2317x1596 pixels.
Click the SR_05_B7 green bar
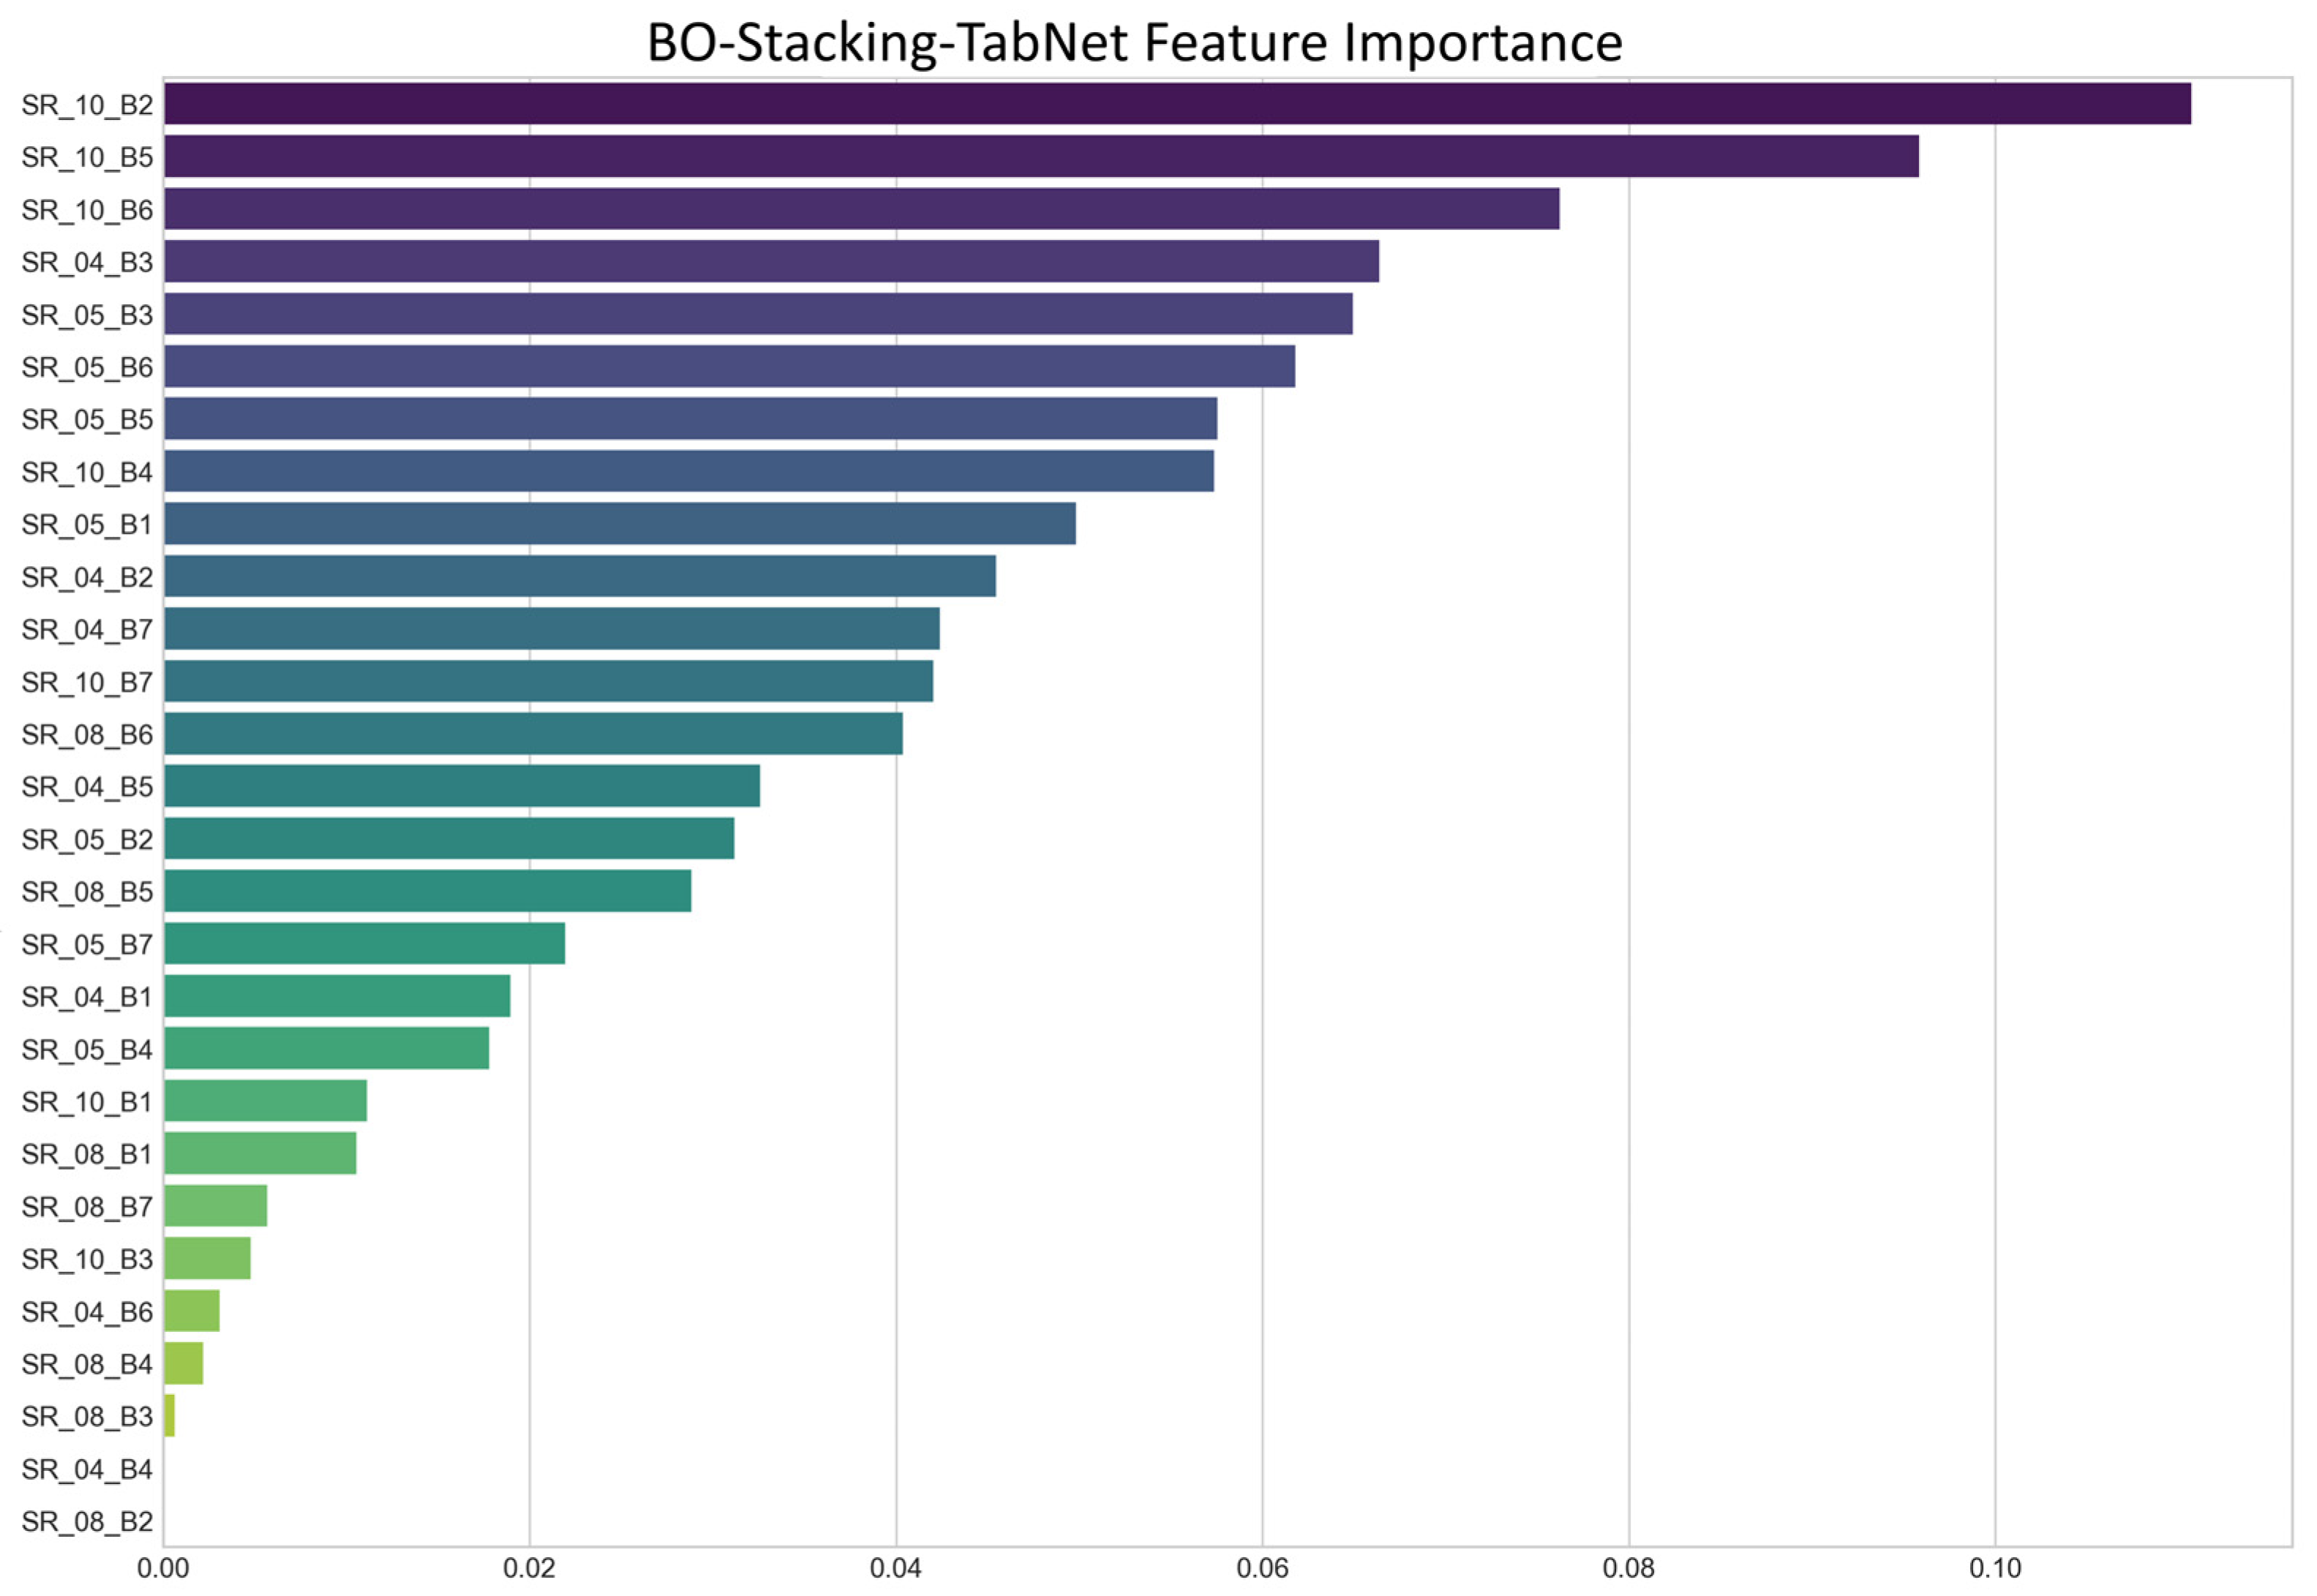(365, 944)
